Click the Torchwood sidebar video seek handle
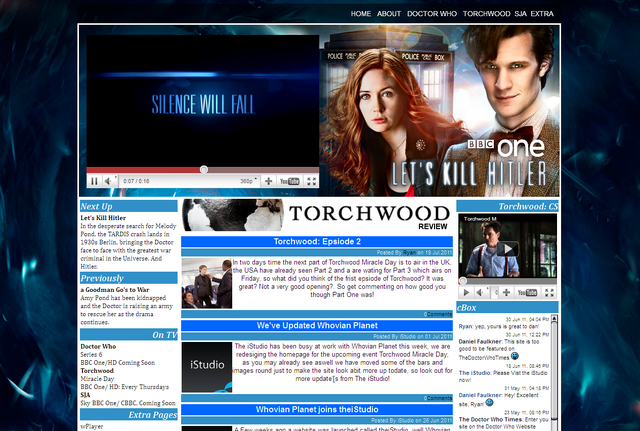Viewport: 640px width, 431px height. (x=462, y=281)
